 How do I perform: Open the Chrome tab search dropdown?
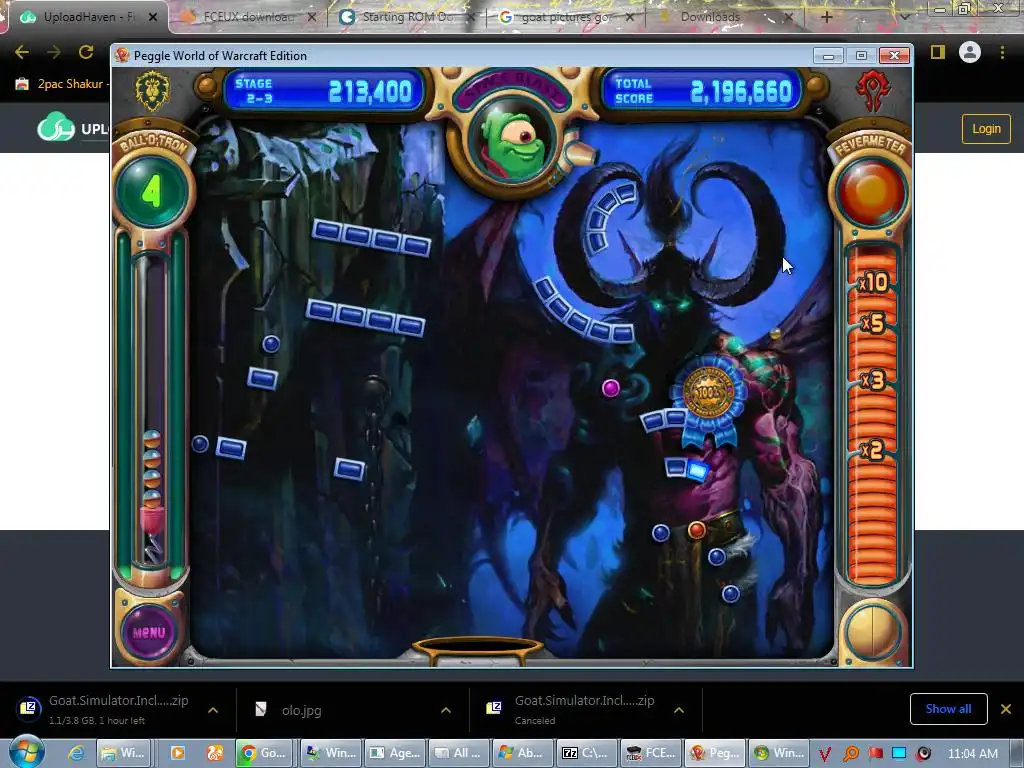pos(904,17)
